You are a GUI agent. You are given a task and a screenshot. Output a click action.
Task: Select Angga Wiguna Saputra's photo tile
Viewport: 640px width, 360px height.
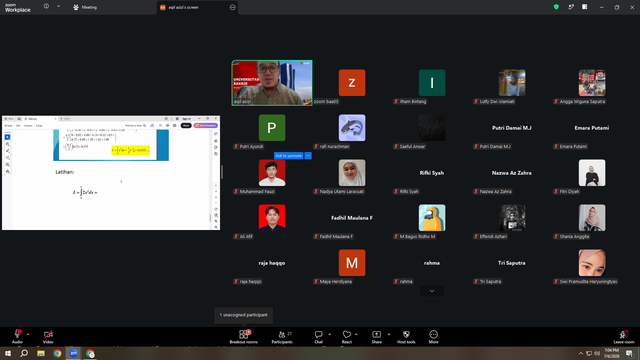pyautogui.click(x=592, y=83)
